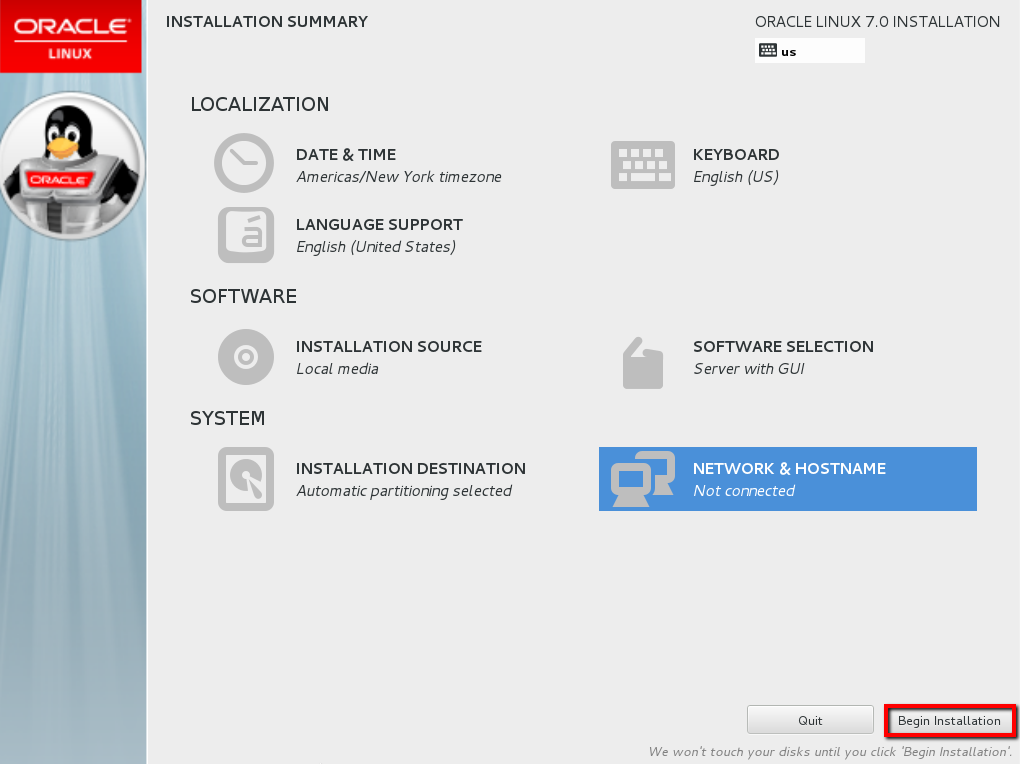Open the Language Support icon
1020x764 pixels.
coord(246,235)
